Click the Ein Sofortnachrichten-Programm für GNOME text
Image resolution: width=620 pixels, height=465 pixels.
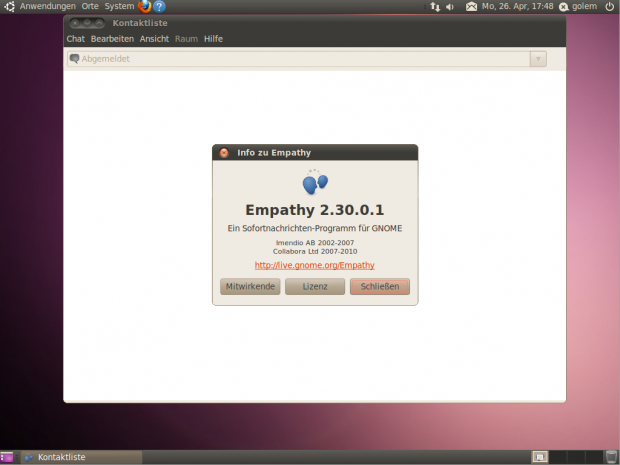point(315,228)
